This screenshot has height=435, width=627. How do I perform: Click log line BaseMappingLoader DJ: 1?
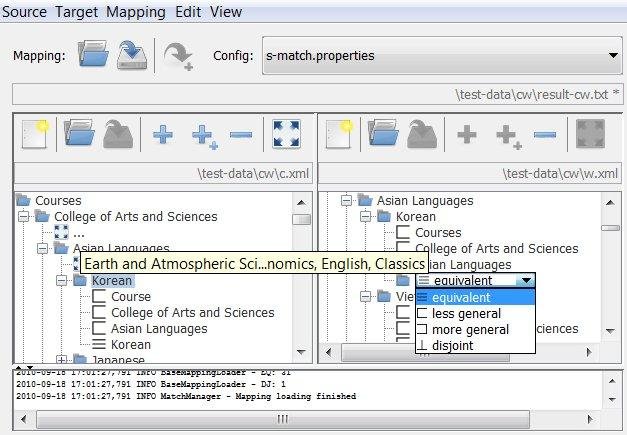(151, 384)
